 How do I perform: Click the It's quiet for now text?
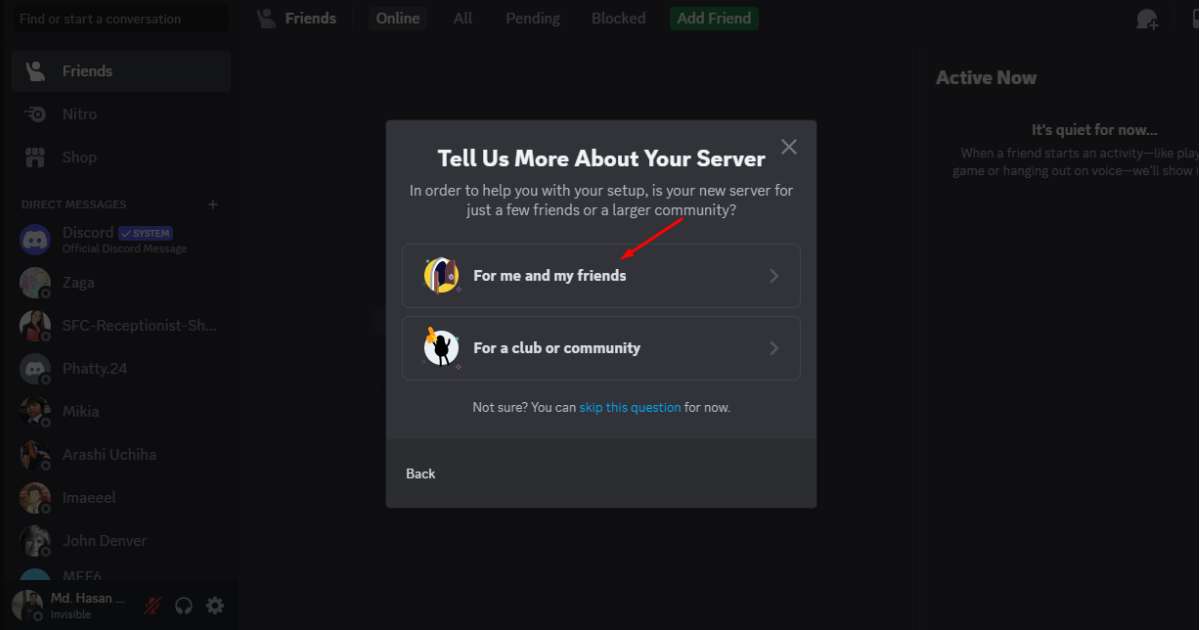pyautogui.click(x=1095, y=130)
